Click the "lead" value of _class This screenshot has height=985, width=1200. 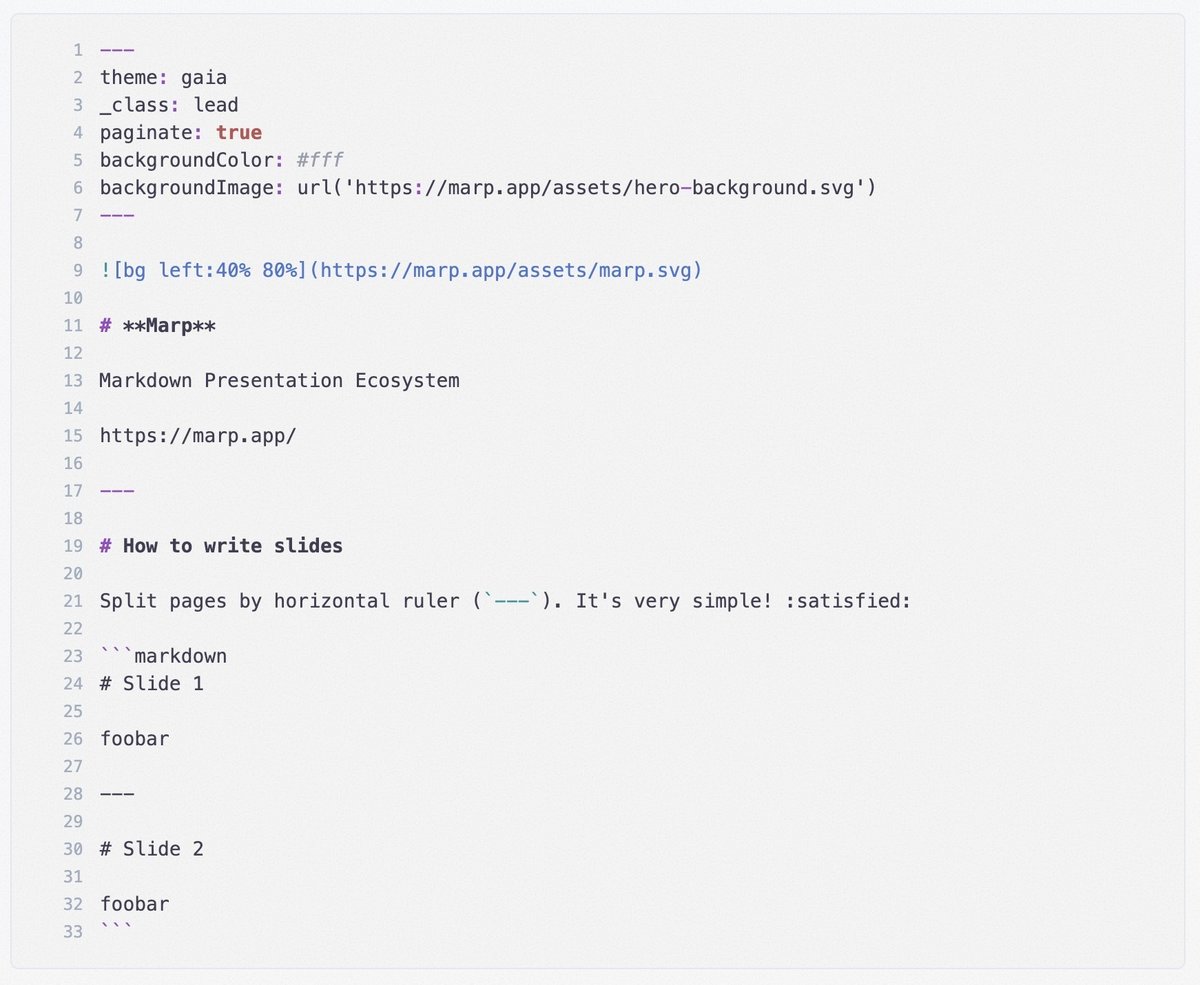pyautogui.click(x=215, y=105)
